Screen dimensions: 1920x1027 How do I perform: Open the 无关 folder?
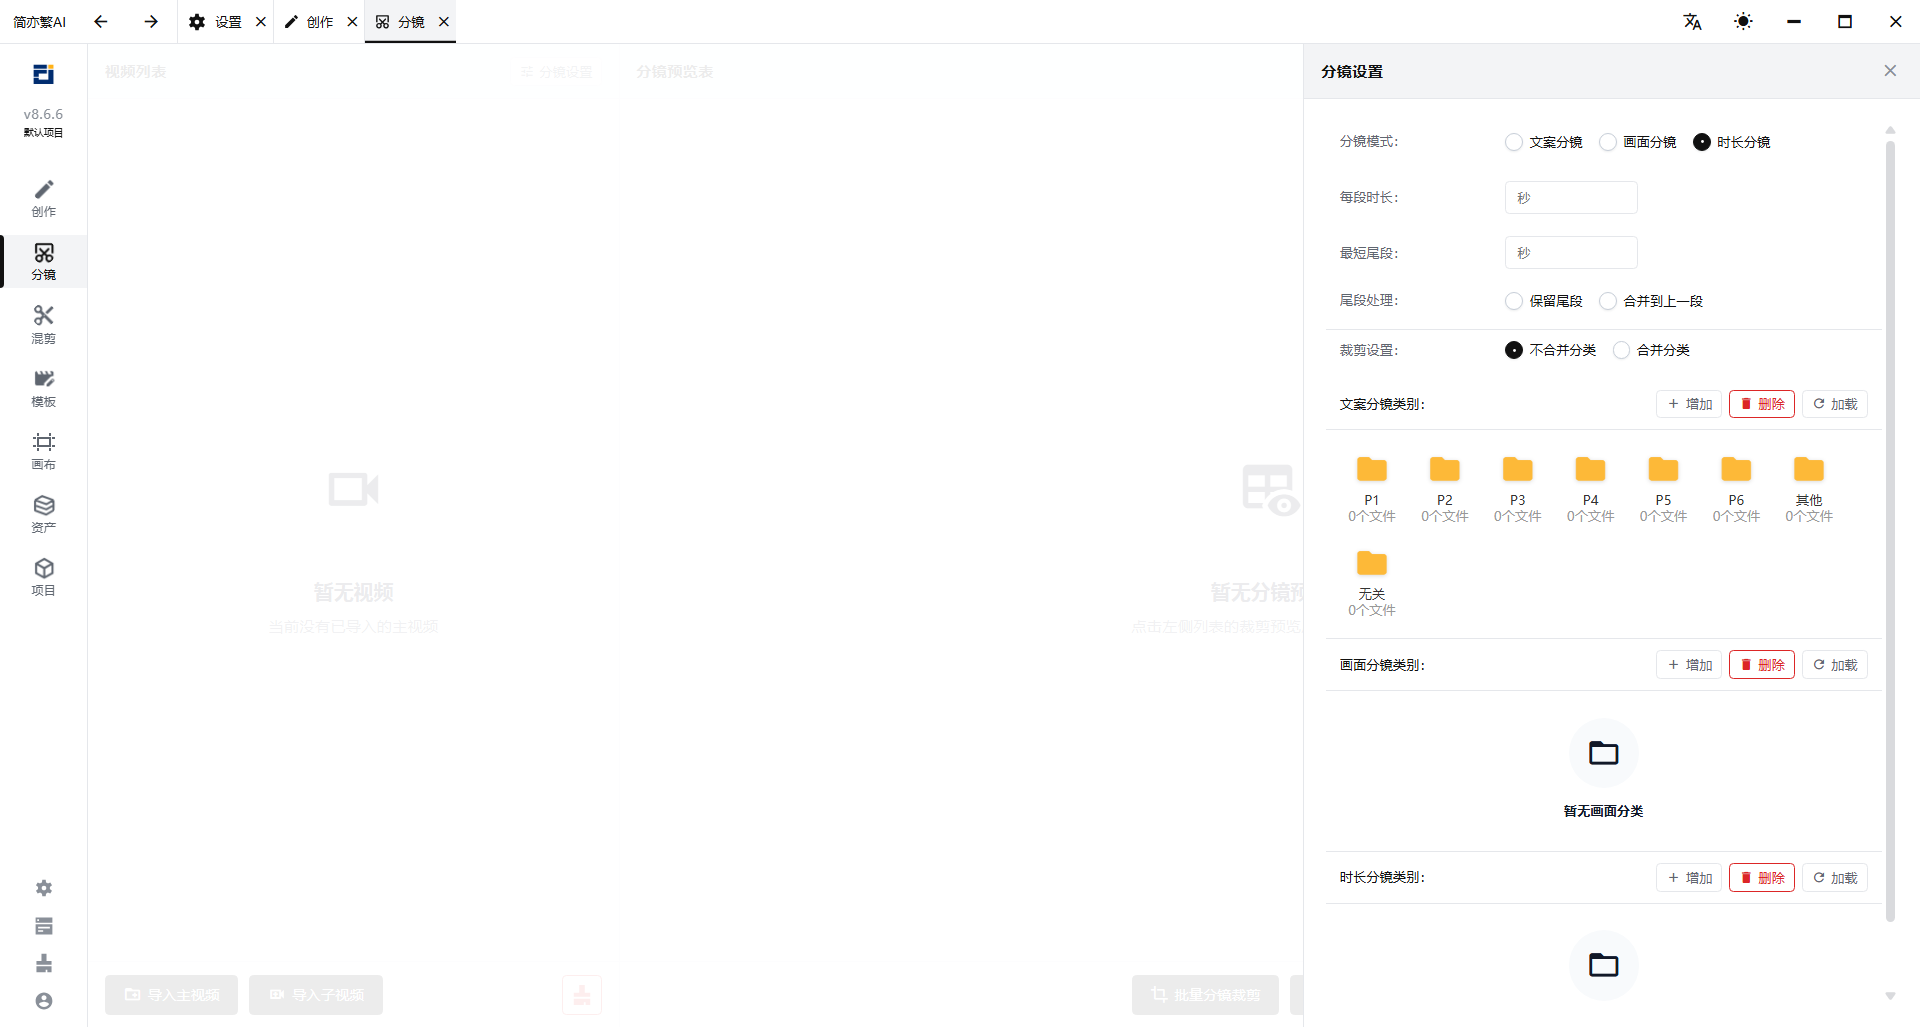click(1371, 583)
